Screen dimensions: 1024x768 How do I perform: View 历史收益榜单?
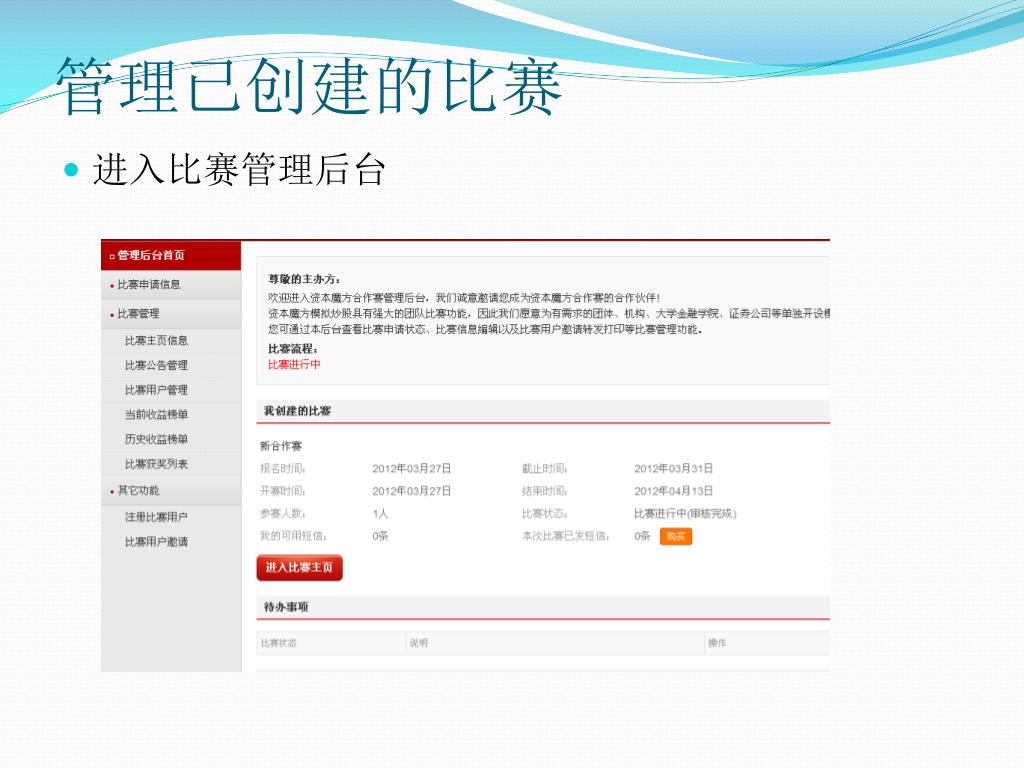click(156, 440)
